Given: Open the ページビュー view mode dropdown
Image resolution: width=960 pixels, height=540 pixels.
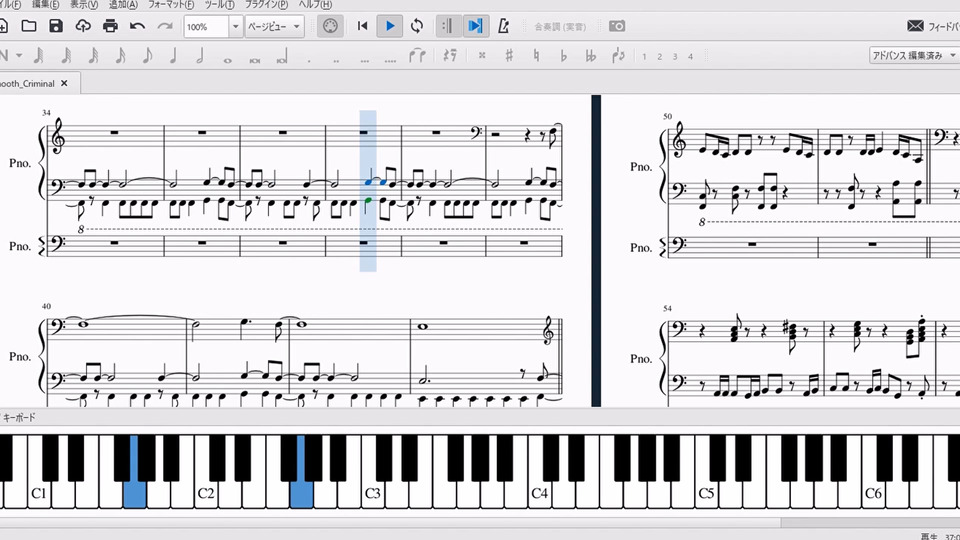Looking at the screenshot, I should [x=274, y=26].
